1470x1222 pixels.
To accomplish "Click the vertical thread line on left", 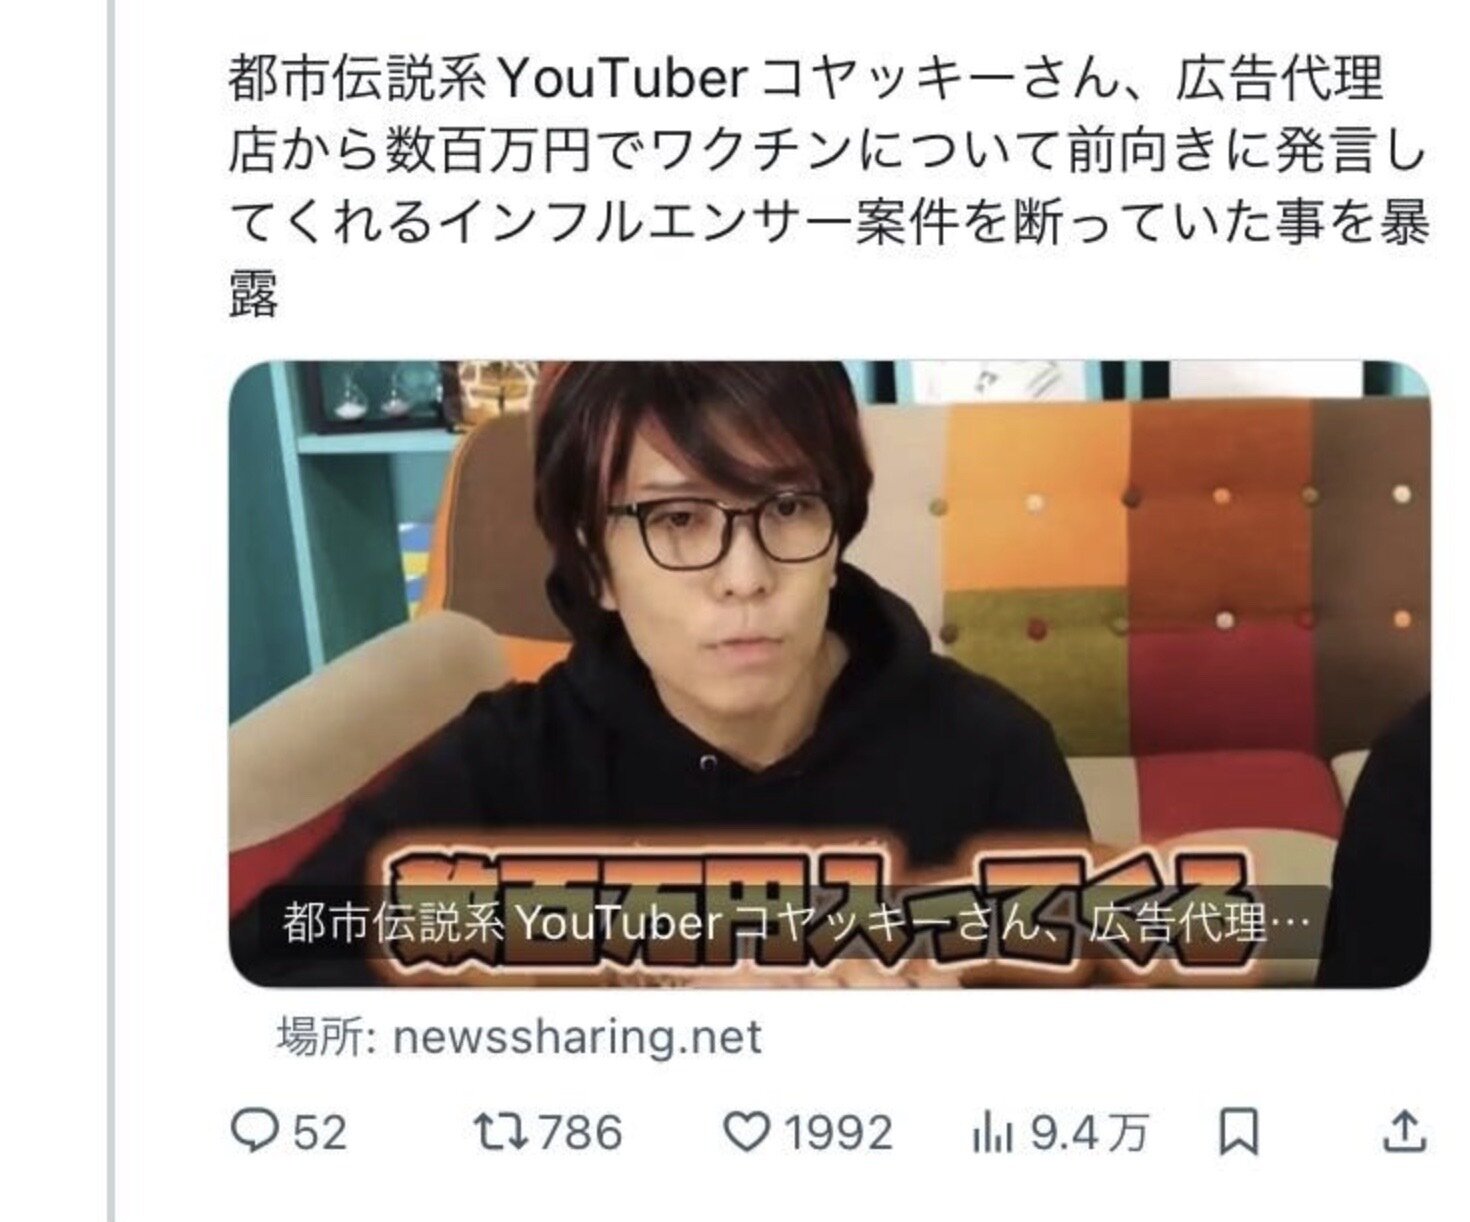I will pyautogui.click(x=111, y=611).
